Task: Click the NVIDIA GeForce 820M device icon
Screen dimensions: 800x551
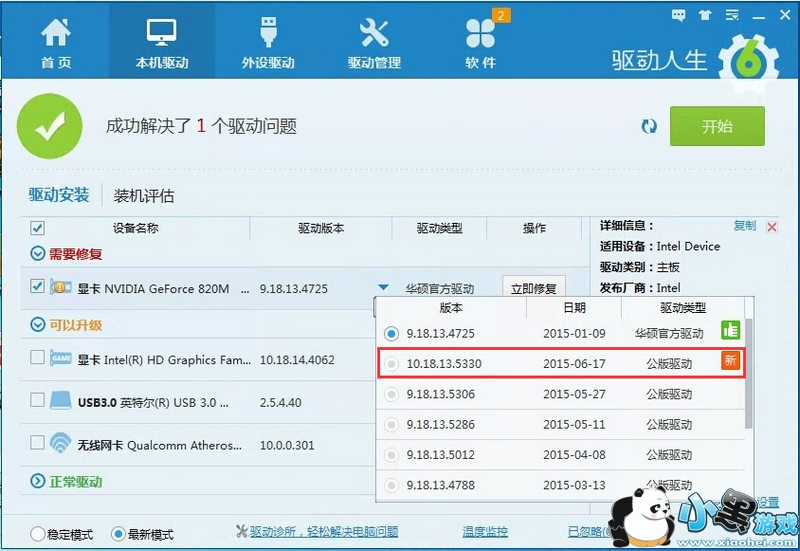Action: pyautogui.click(x=60, y=287)
